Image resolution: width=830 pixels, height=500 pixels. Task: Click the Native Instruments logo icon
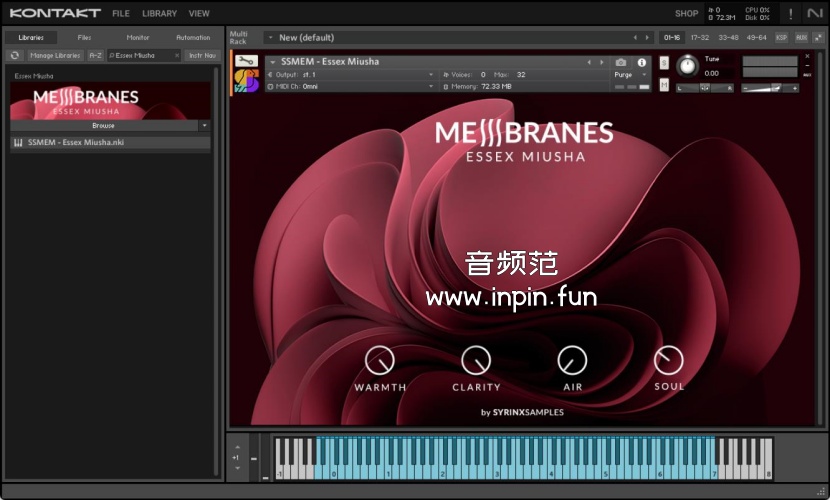pos(816,14)
